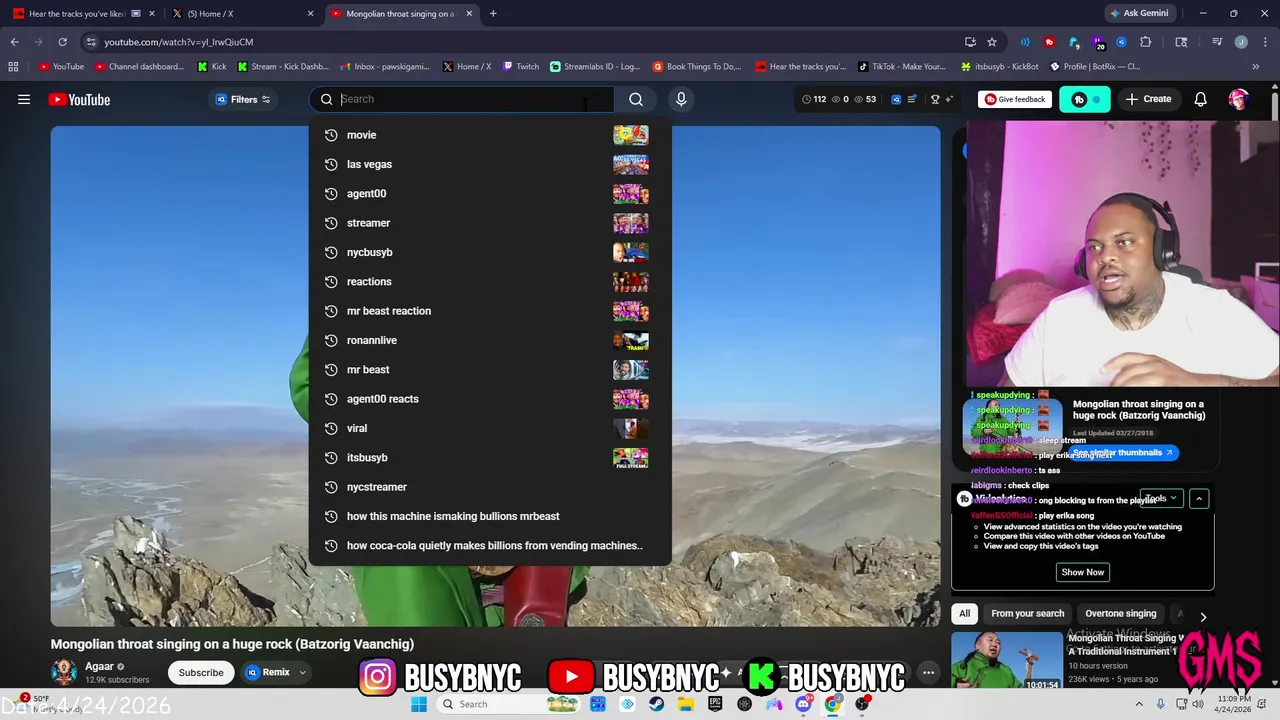This screenshot has height=720, width=1280.
Task: View site information icon in the address bar
Action: tap(91, 42)
